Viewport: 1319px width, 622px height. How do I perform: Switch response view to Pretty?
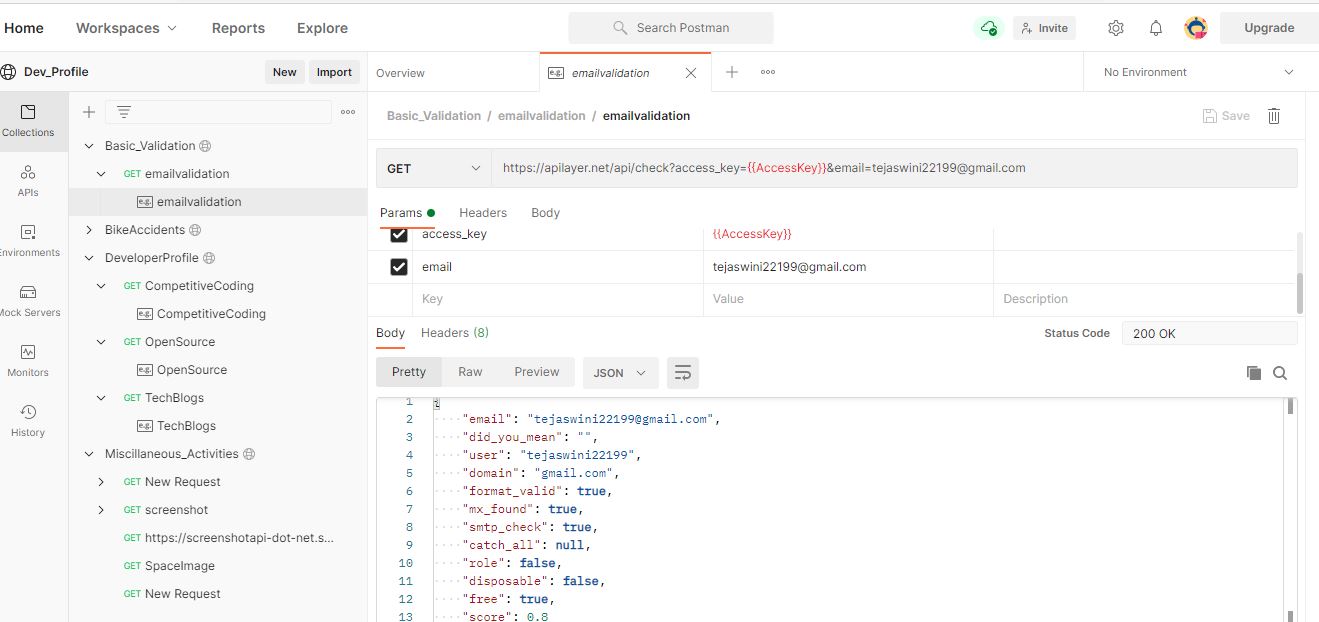409,372
